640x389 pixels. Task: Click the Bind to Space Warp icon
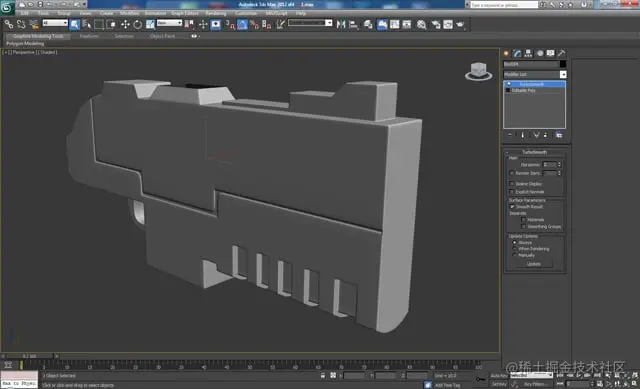(34, 24)
